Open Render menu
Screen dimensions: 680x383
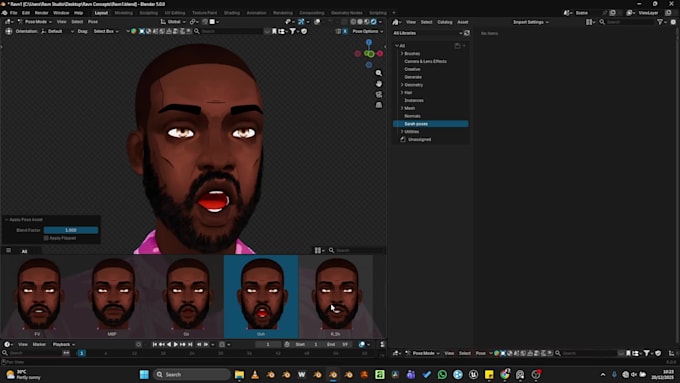coord(41,13)
